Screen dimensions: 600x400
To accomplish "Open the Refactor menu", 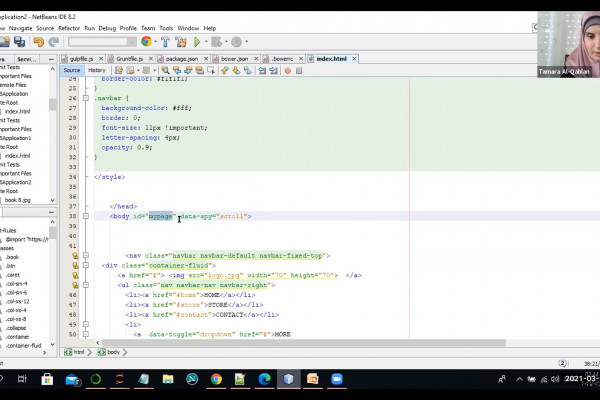I will (69, 28).
